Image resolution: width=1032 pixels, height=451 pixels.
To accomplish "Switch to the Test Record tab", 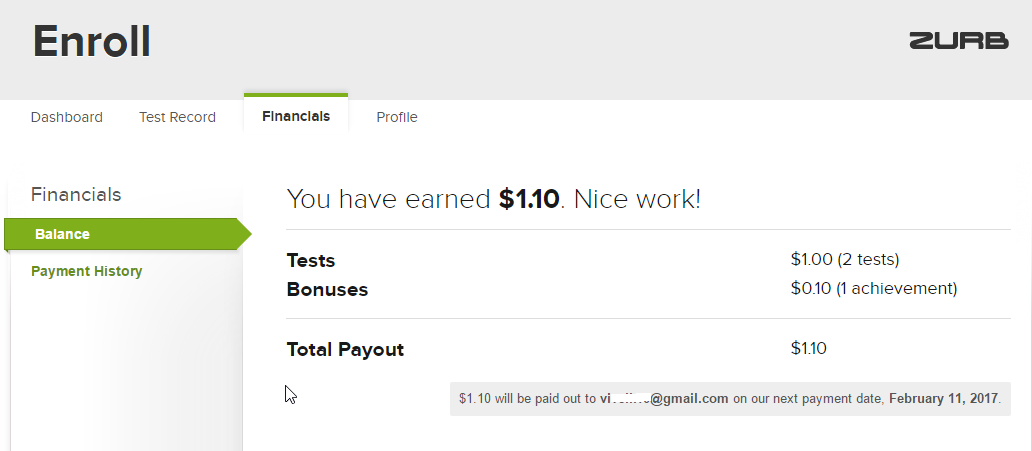I will 177,117.
